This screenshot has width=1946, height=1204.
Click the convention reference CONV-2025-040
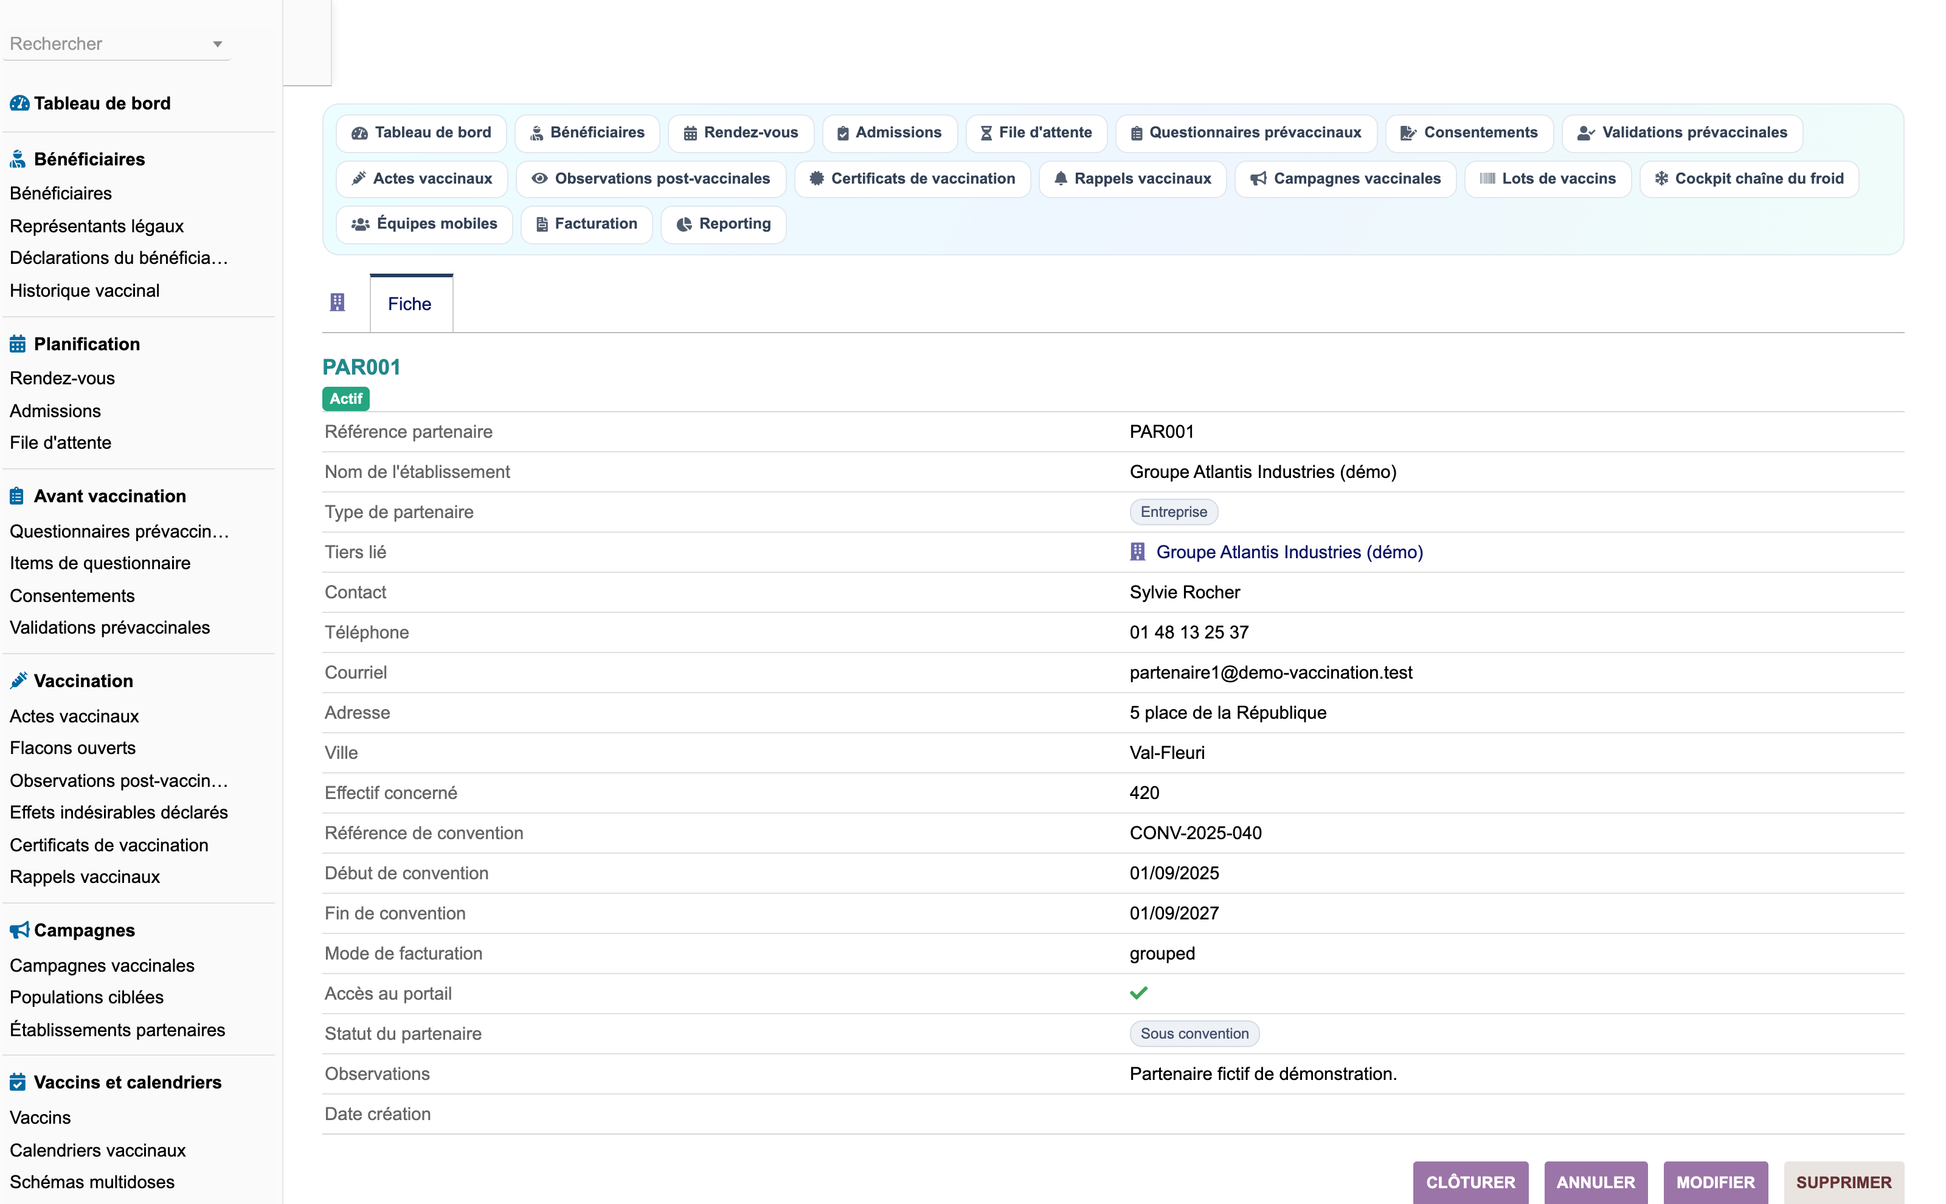1196,833
